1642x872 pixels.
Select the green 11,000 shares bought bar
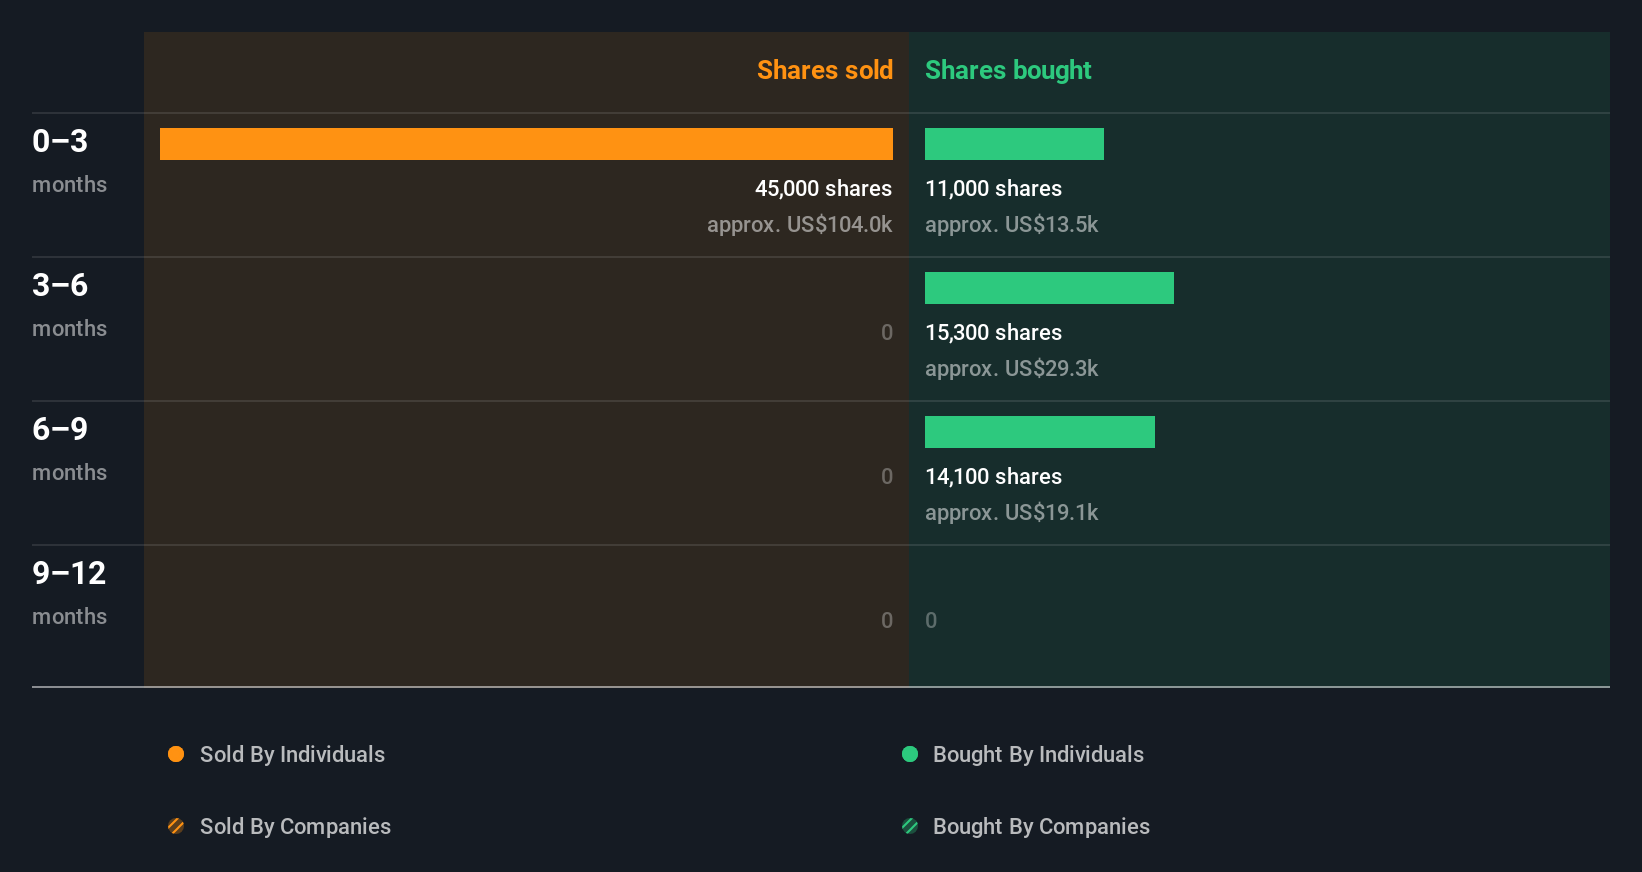pos(1014,144)
